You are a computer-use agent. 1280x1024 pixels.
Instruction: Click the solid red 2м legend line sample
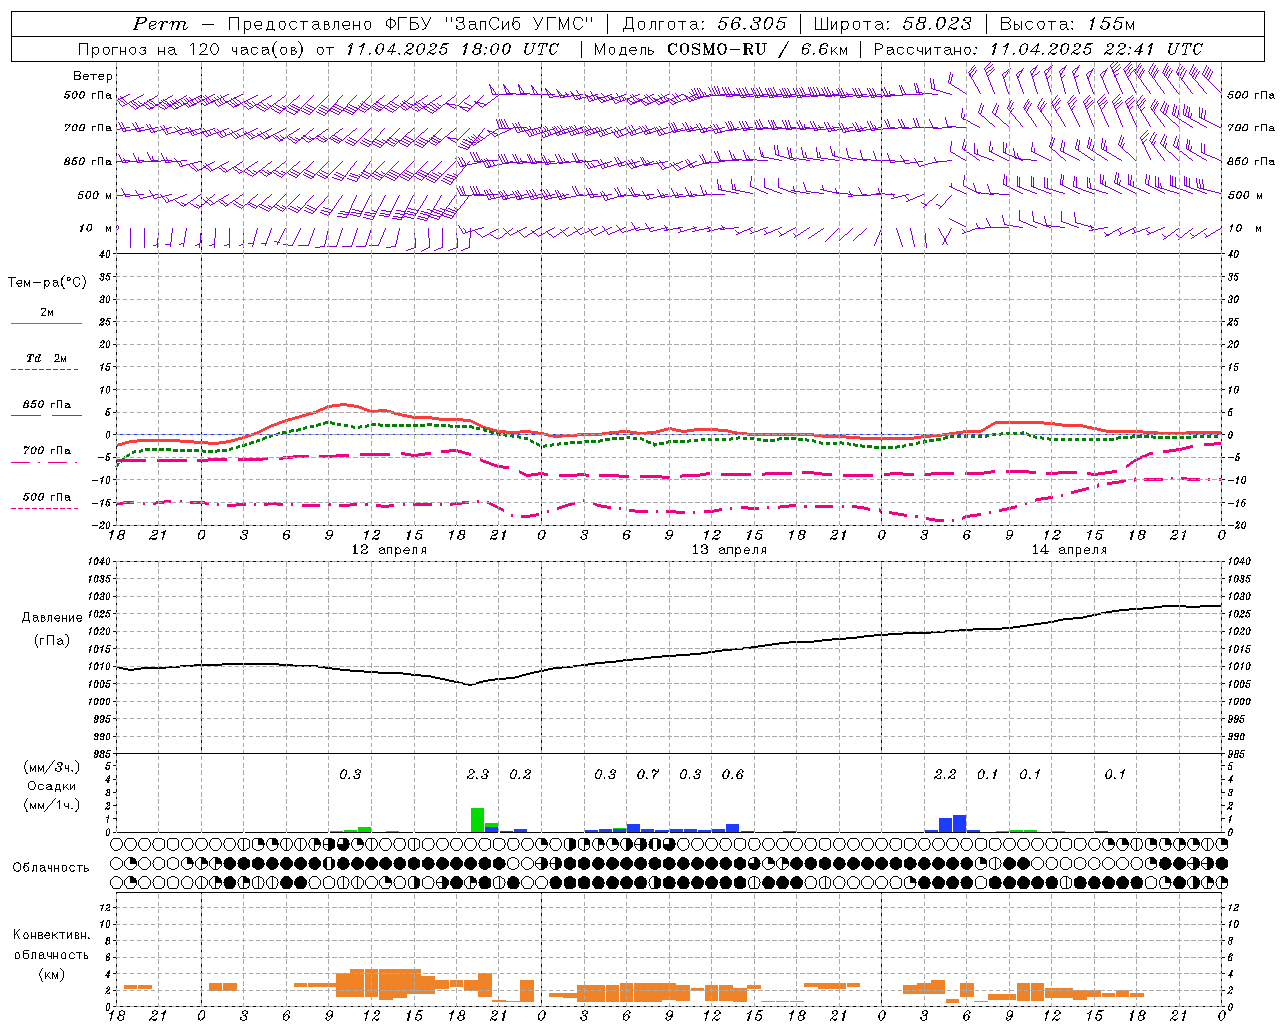point(46,323)
